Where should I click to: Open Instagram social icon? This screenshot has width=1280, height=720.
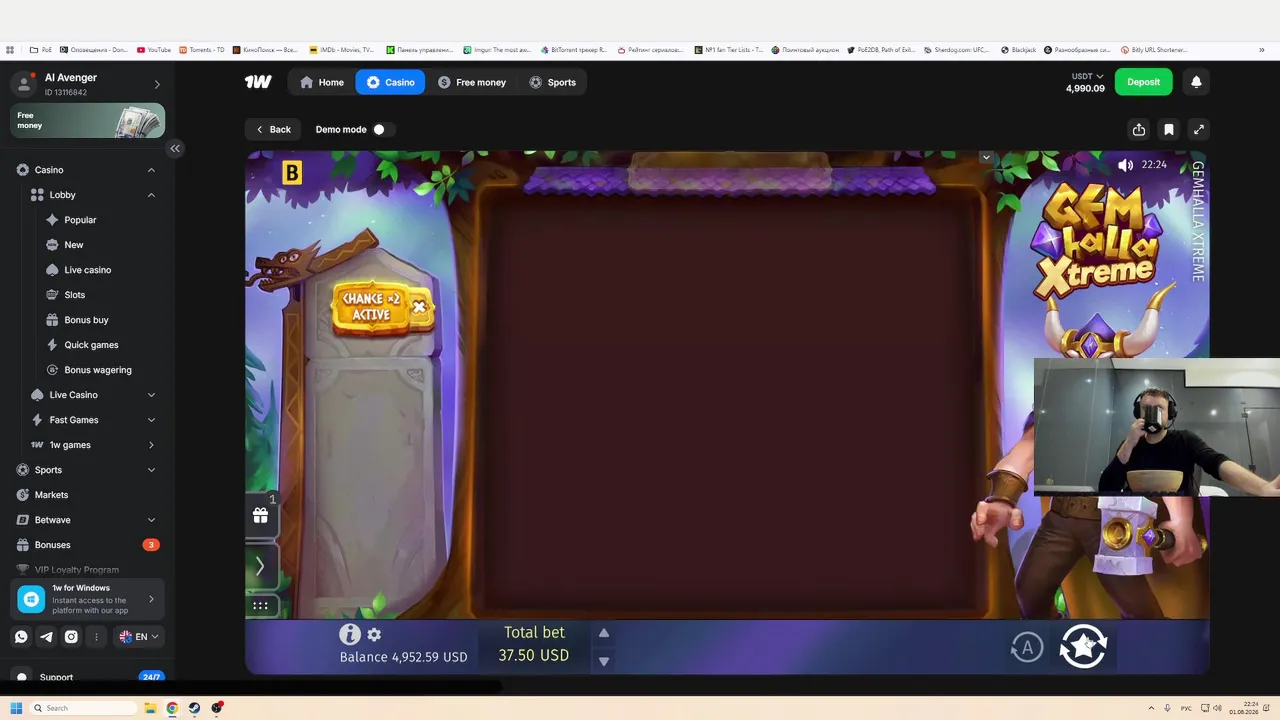coord(71,636)
